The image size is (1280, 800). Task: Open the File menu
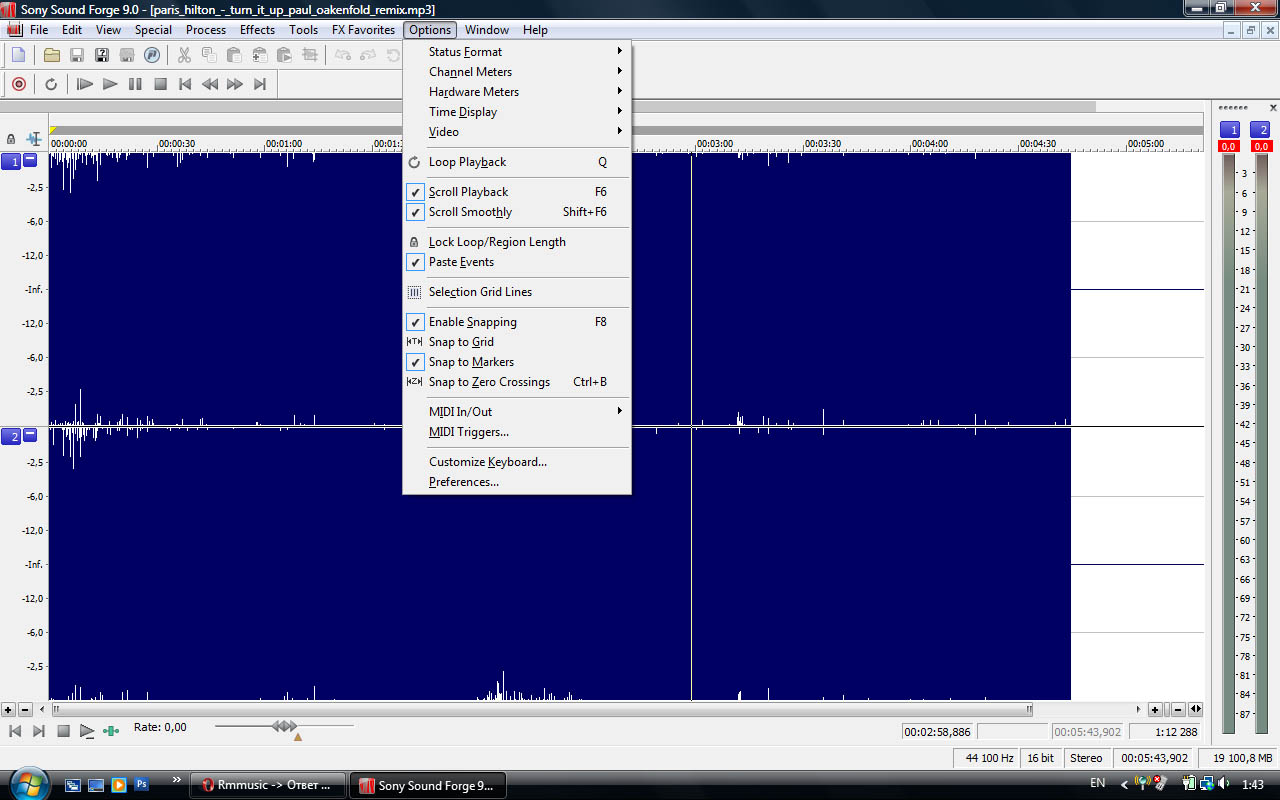click(x=39, y=30)
